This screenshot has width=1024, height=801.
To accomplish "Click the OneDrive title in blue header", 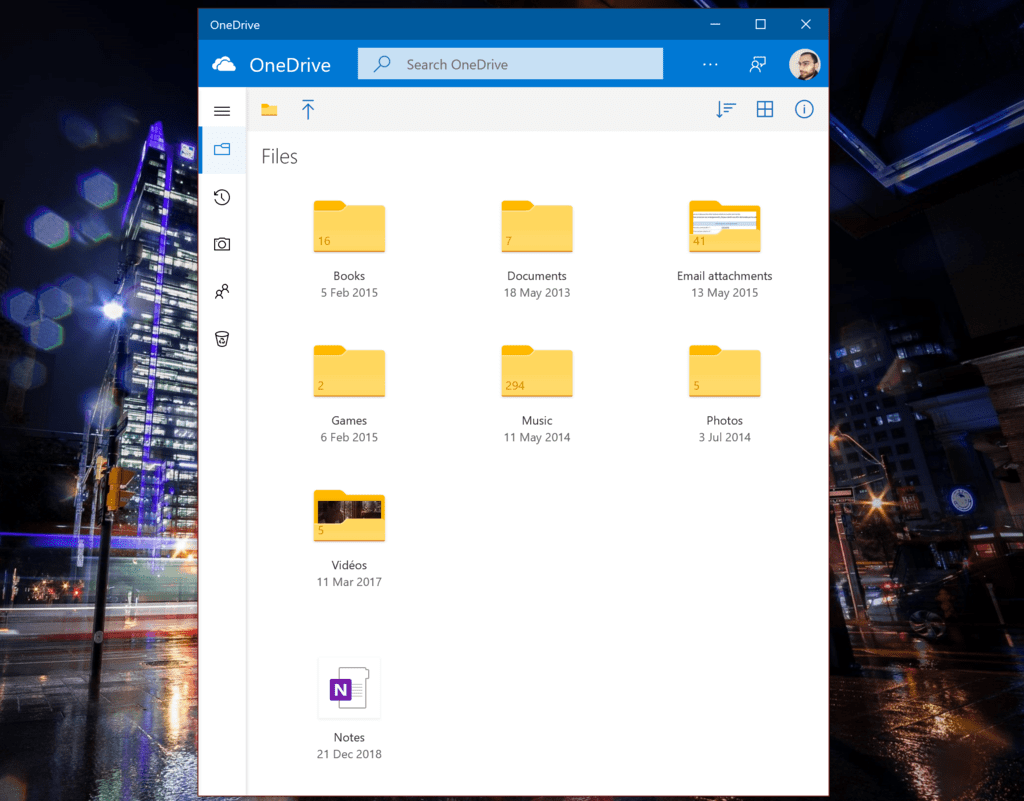I will click(x=290, y=65).
